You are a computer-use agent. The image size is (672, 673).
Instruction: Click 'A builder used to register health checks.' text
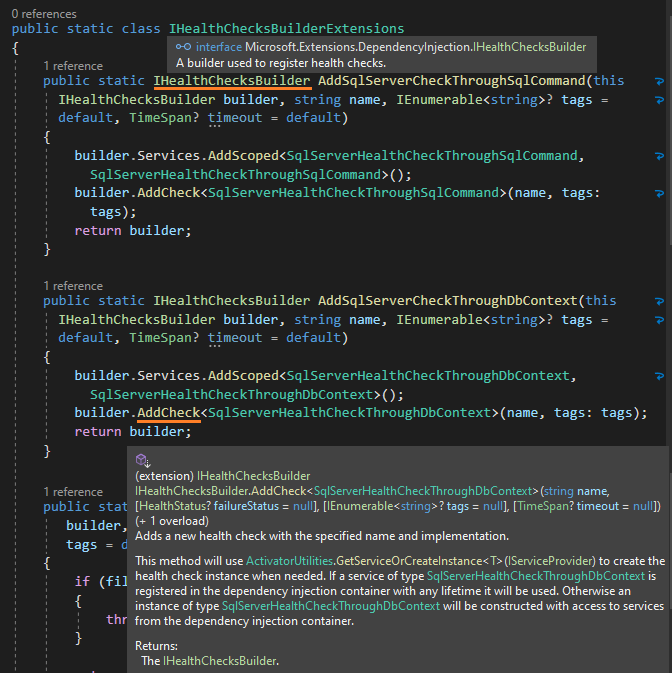pyautogui.click(x=281, y=63)
